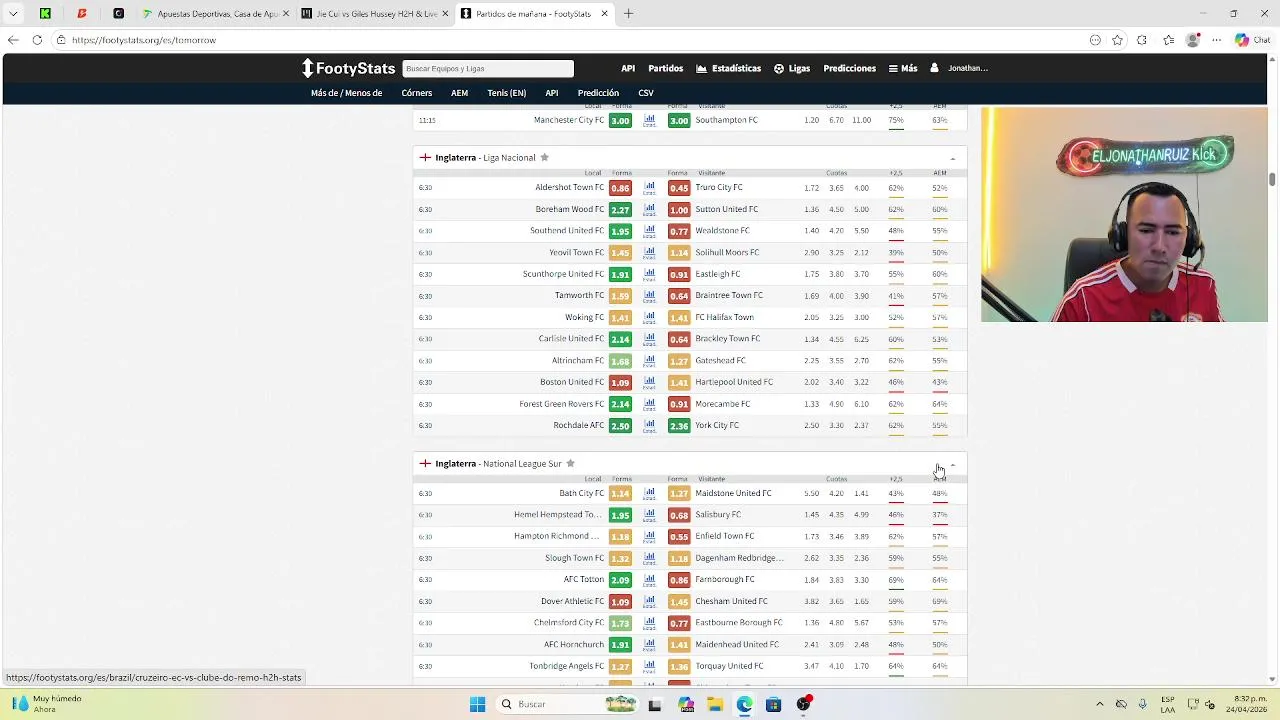Open stats chart icon for Boreham Wood row
Viewport: 1280px width, 720px height.
(649, 210)
